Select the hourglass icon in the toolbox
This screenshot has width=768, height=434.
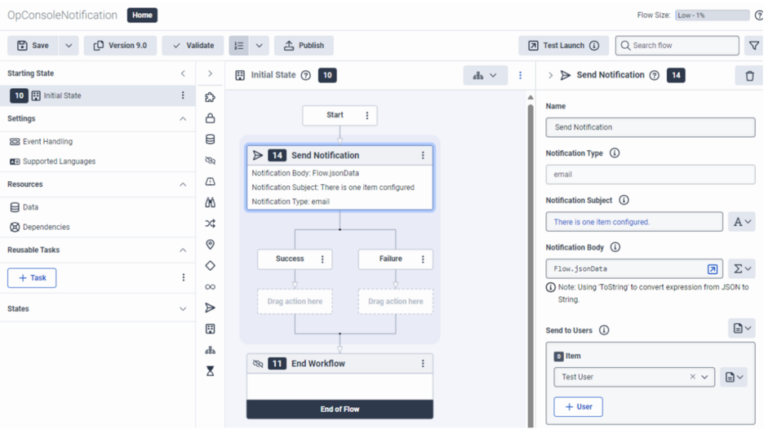[210, 370]
